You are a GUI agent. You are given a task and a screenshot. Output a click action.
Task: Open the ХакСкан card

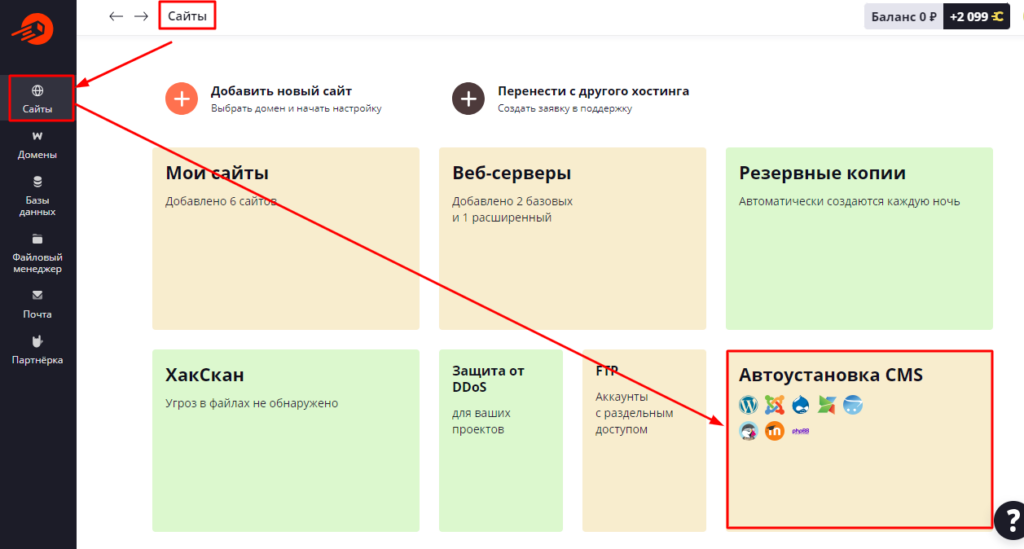point(286,441)
